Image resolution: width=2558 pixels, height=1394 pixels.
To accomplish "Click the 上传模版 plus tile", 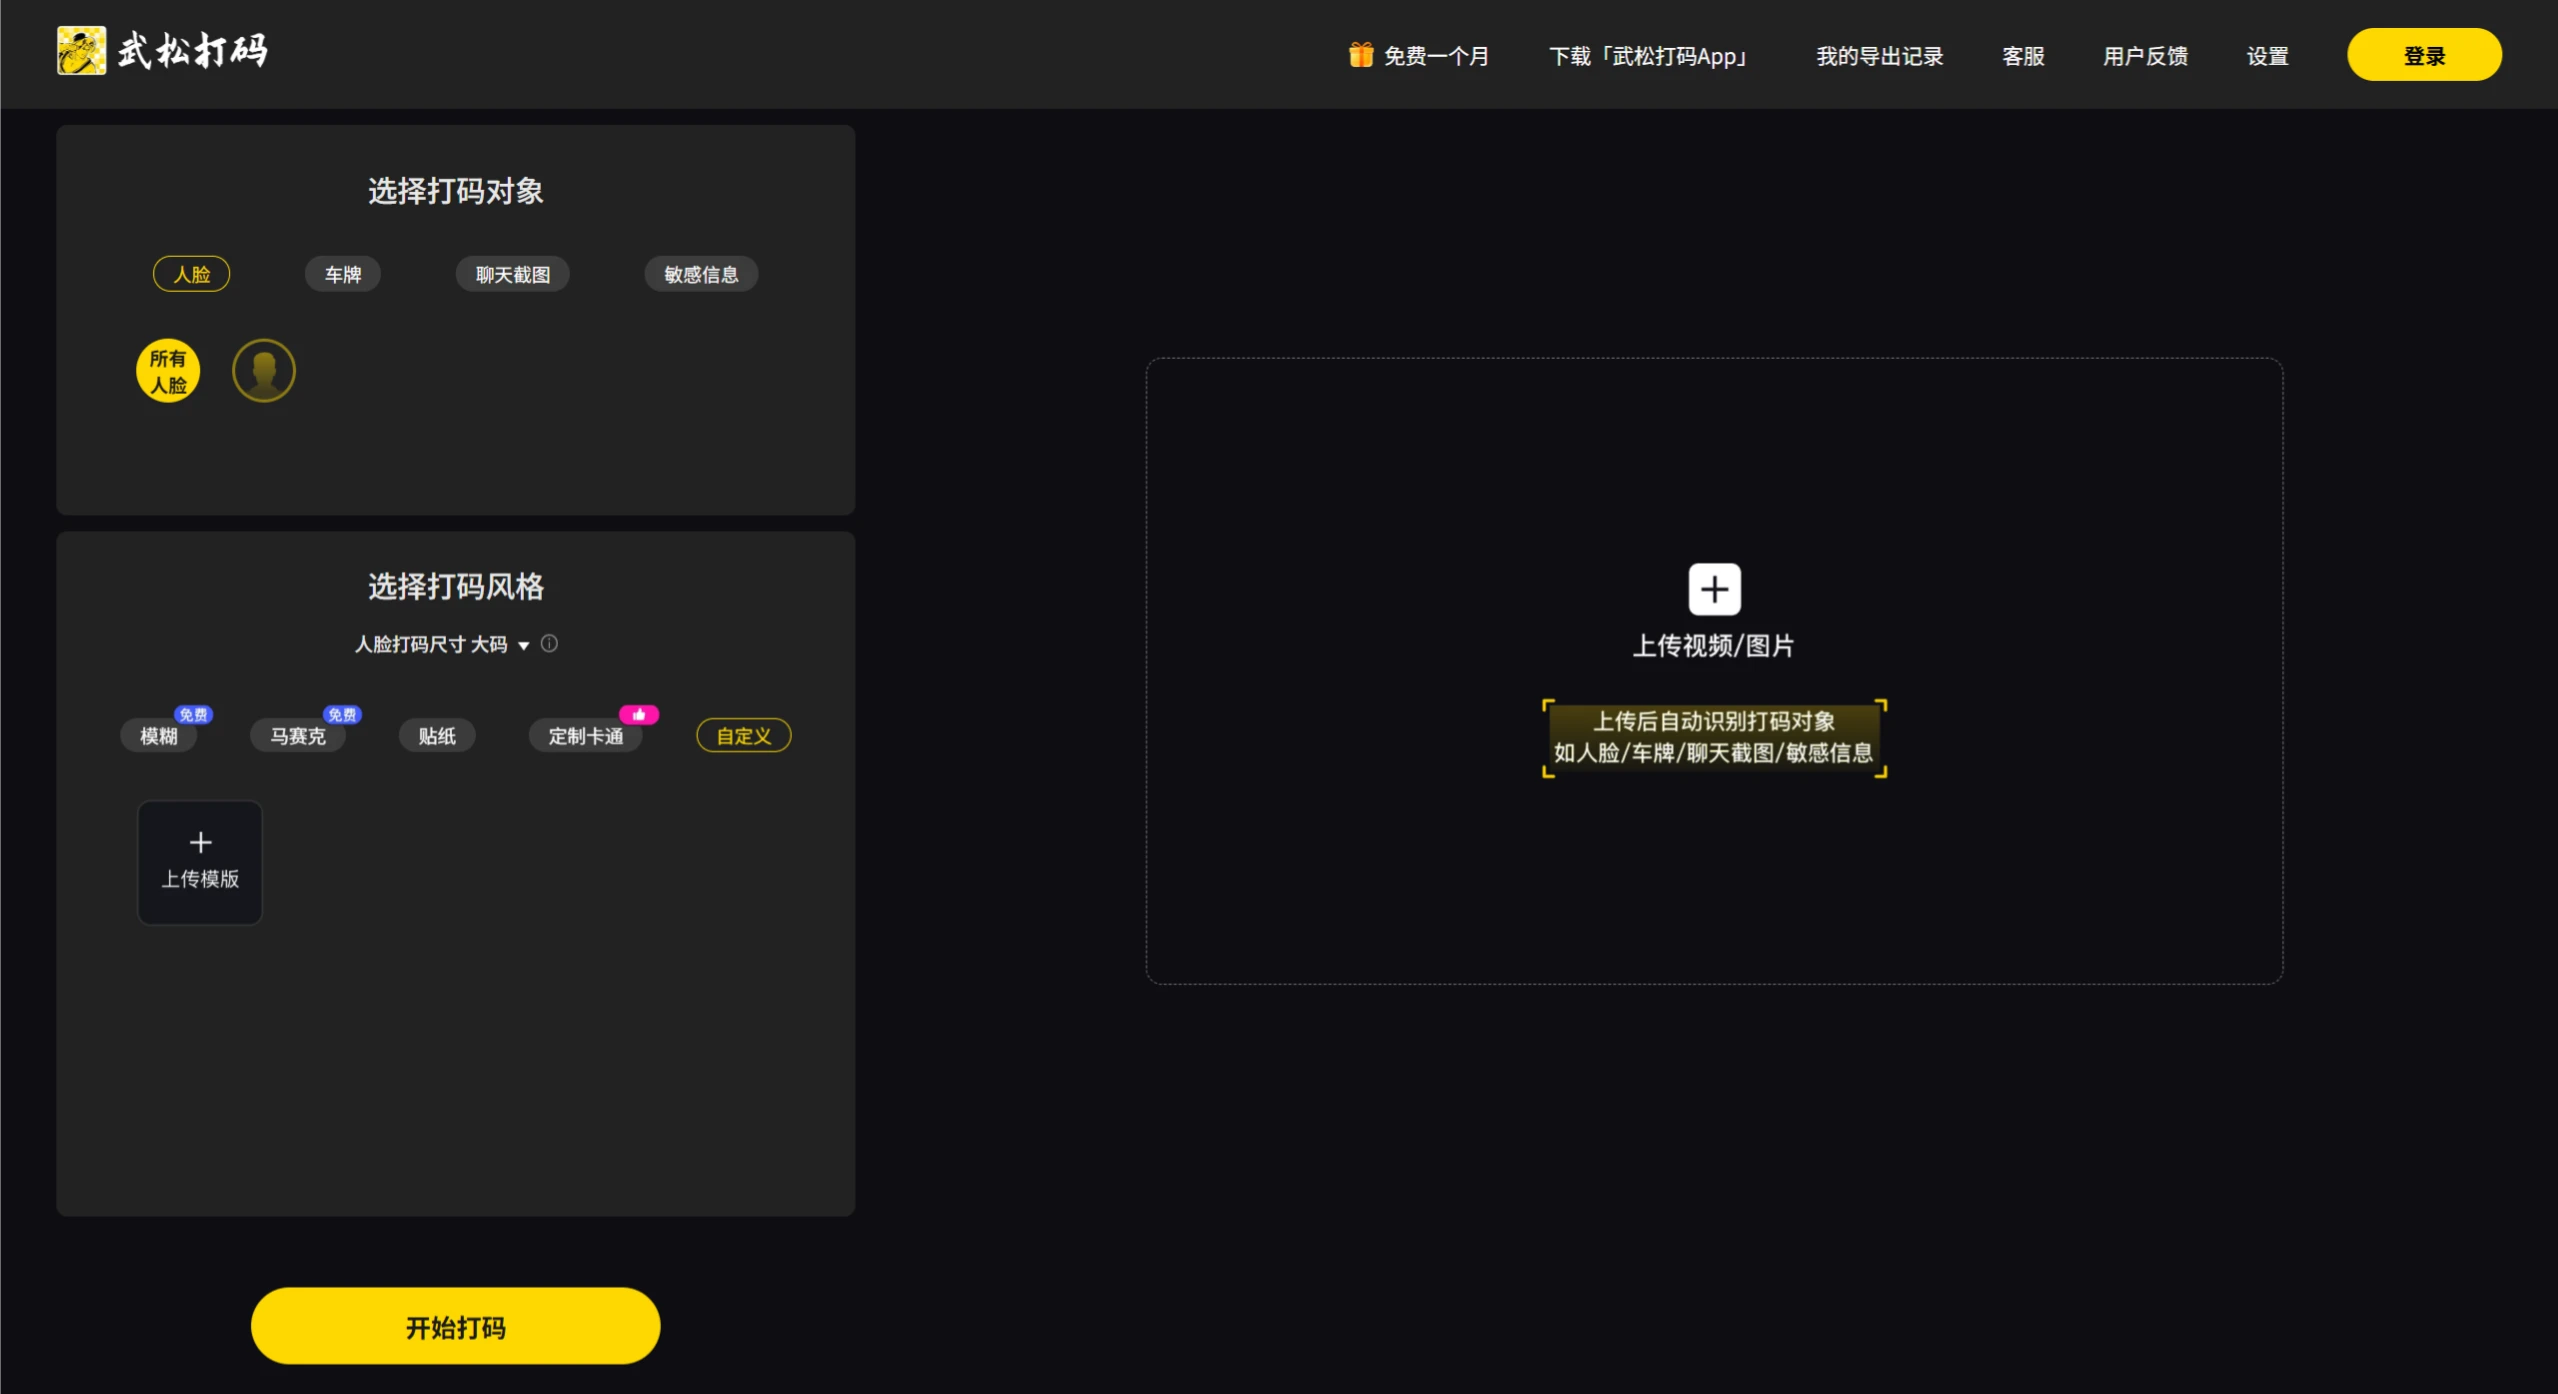I will click(199, 861).
